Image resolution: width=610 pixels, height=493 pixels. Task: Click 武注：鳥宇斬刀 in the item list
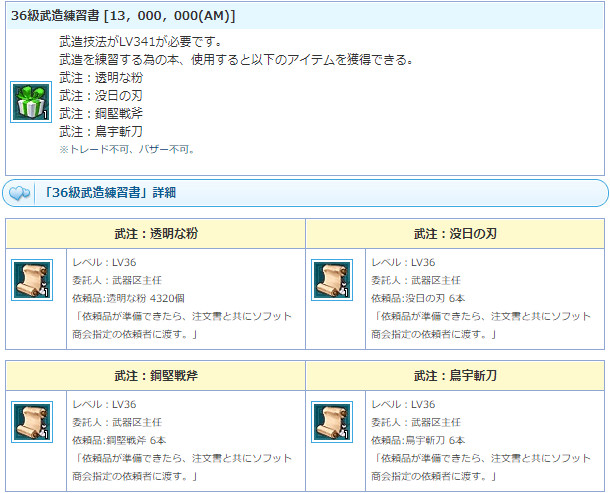[101, 131]
